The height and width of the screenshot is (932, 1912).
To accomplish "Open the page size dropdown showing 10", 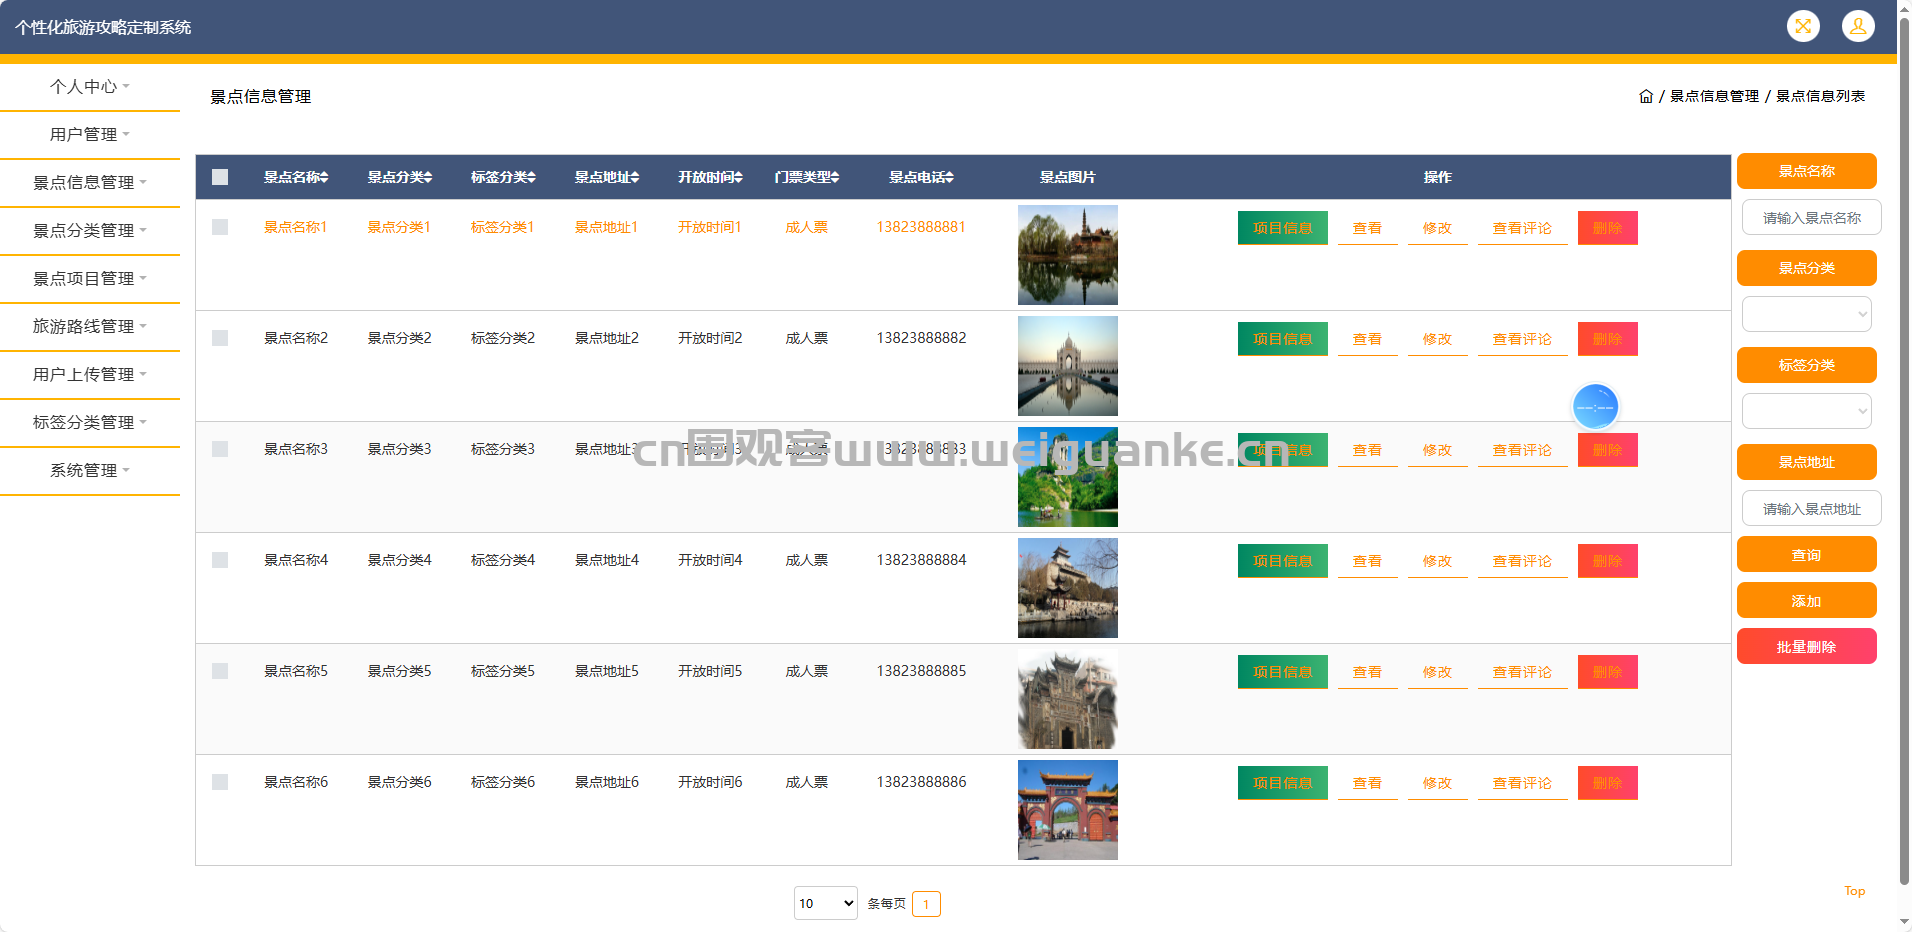I will tap(825, 904).
